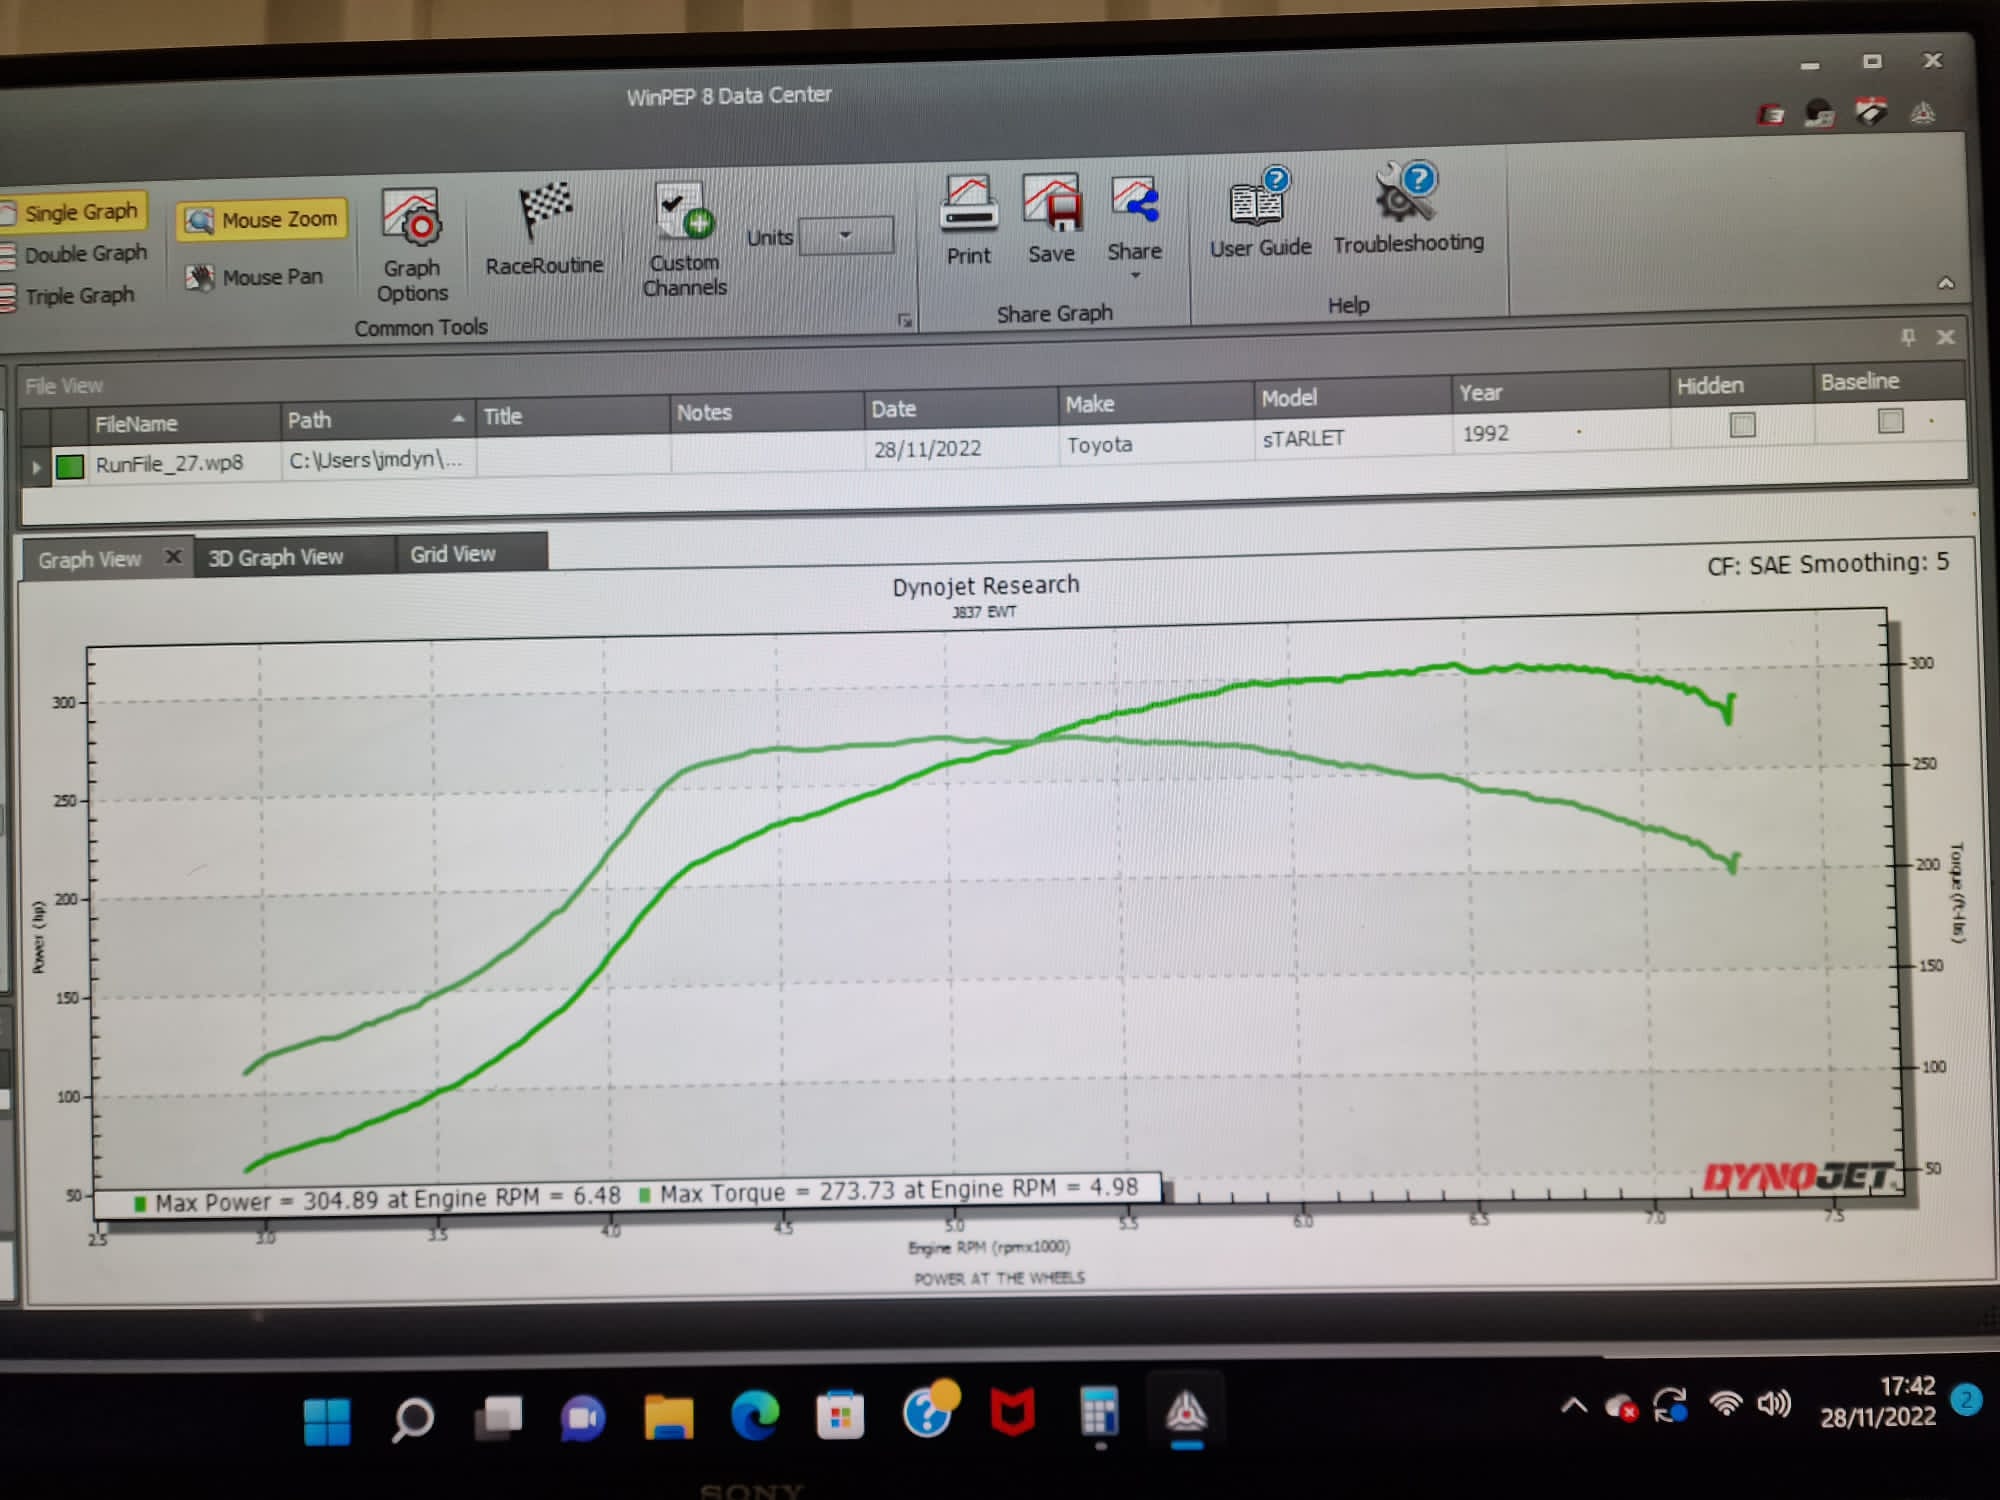Screen dimensions: 2000x1500
Task: Sort by the Path column header
Action: point(377,419)
